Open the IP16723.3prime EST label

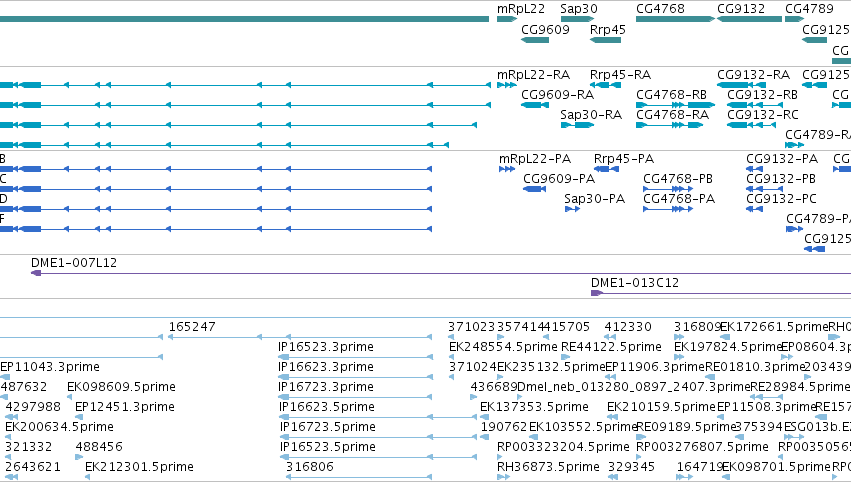click(x=326, y=387)
